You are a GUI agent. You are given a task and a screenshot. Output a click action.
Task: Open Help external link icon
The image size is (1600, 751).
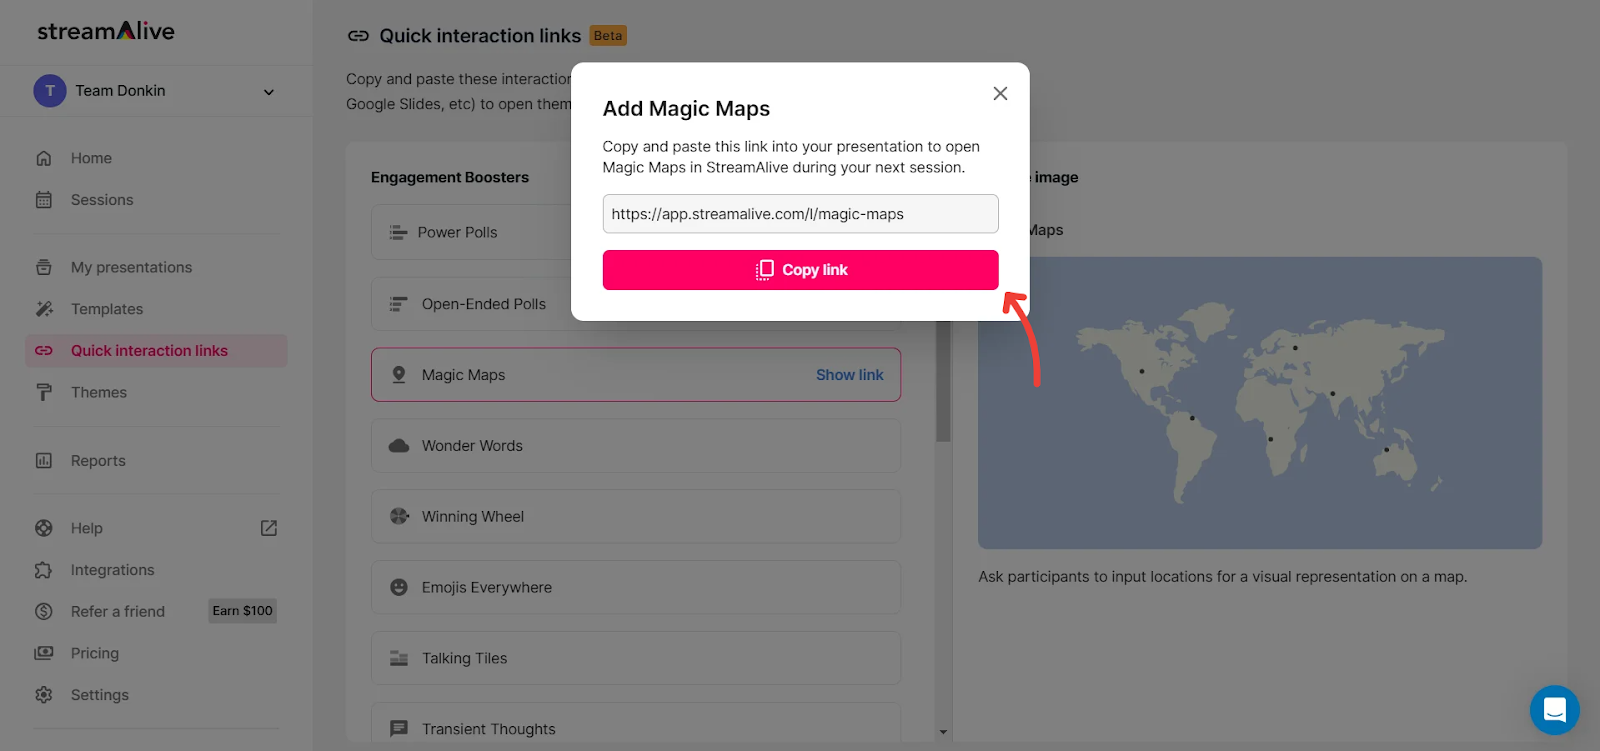(269, 528)
